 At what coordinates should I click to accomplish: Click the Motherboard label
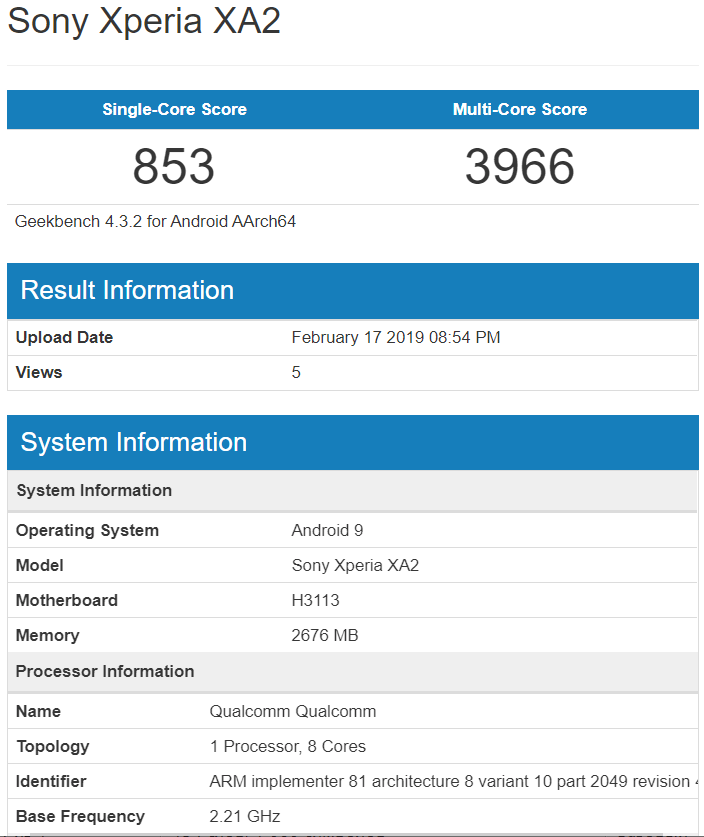point(67,601)
